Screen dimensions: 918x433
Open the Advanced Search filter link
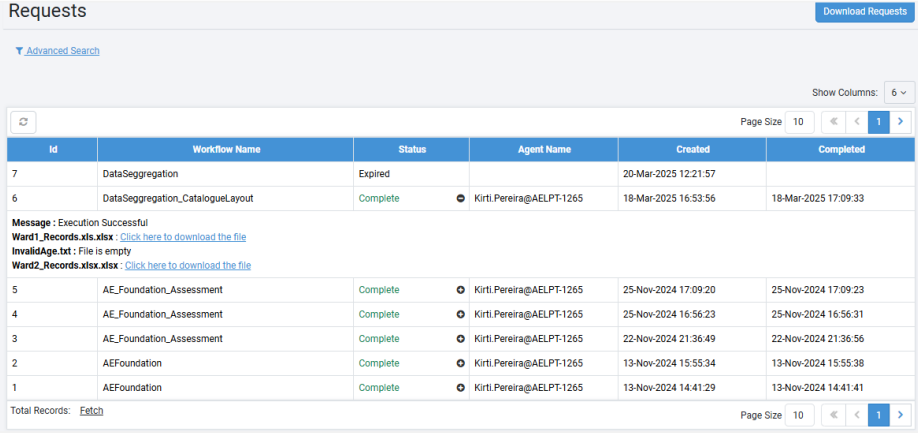pos(58,51)
